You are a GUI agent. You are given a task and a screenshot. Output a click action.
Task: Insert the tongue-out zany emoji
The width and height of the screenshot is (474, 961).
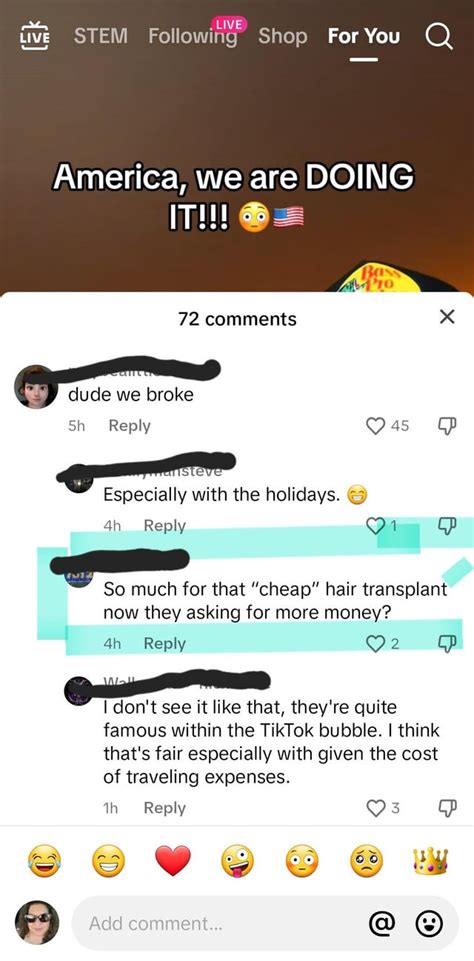point(237,861)
